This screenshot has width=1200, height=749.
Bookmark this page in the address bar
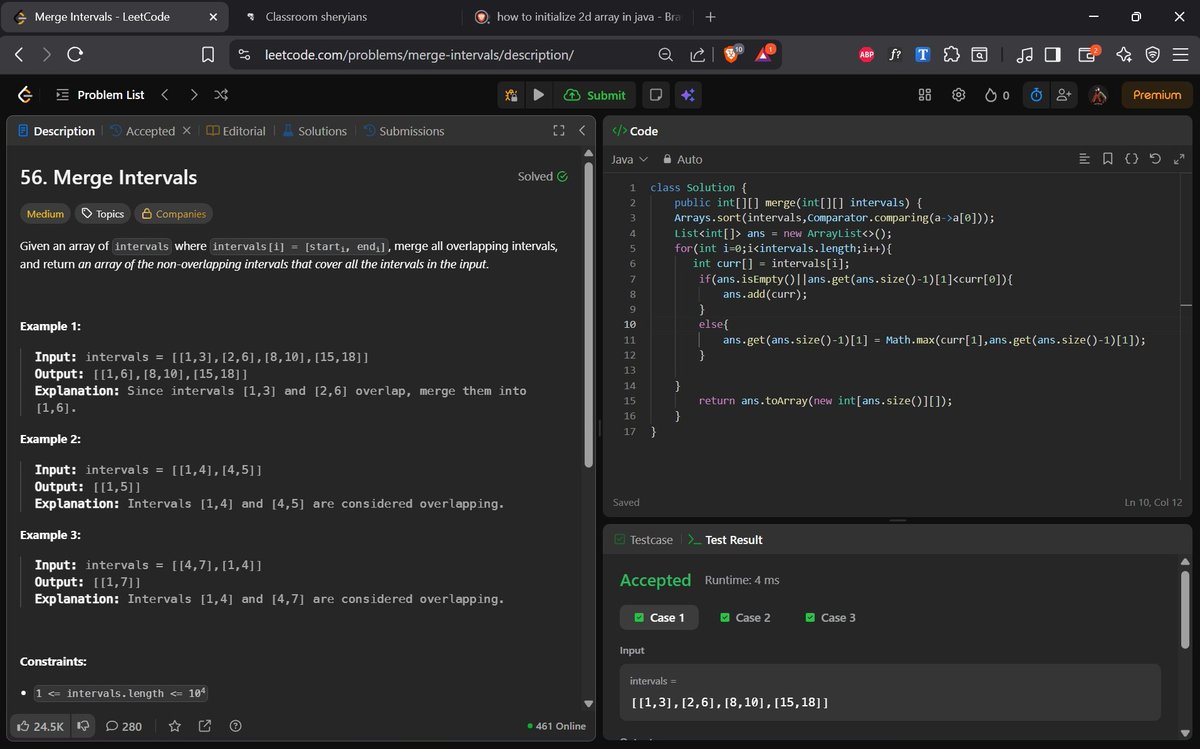point(208,55)
